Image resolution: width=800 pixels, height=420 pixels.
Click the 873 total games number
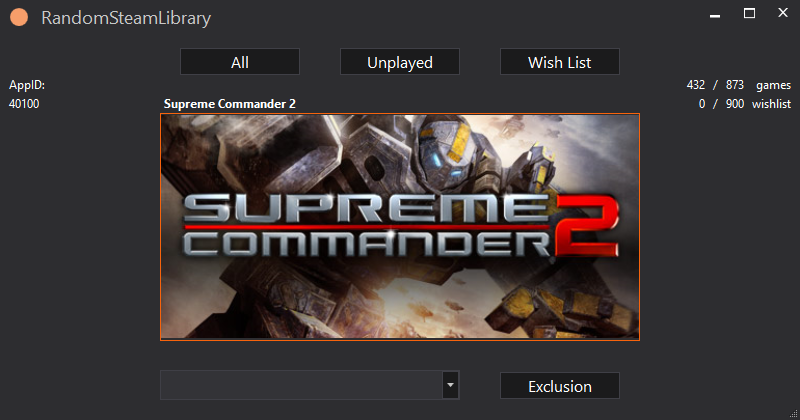pos(734,86)
